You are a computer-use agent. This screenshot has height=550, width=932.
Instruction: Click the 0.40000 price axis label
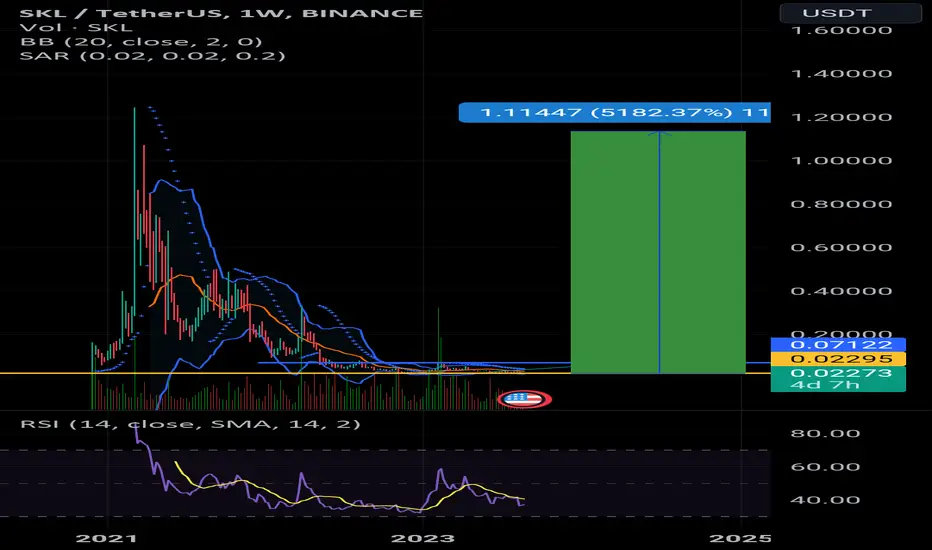842,291
